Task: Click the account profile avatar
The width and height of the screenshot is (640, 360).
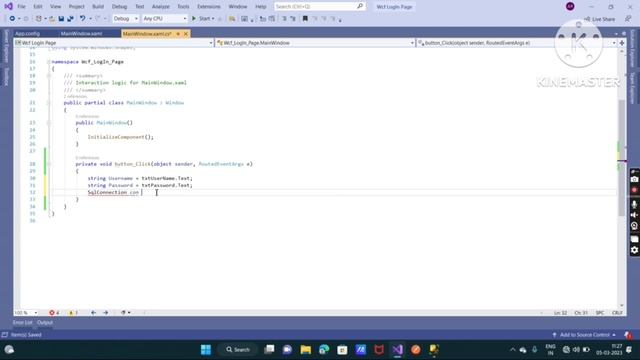Action: pos(570,7)
